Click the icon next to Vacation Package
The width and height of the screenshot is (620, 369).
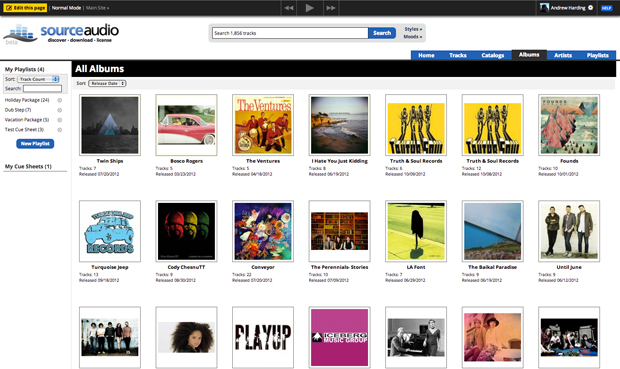tap(60, 120)
